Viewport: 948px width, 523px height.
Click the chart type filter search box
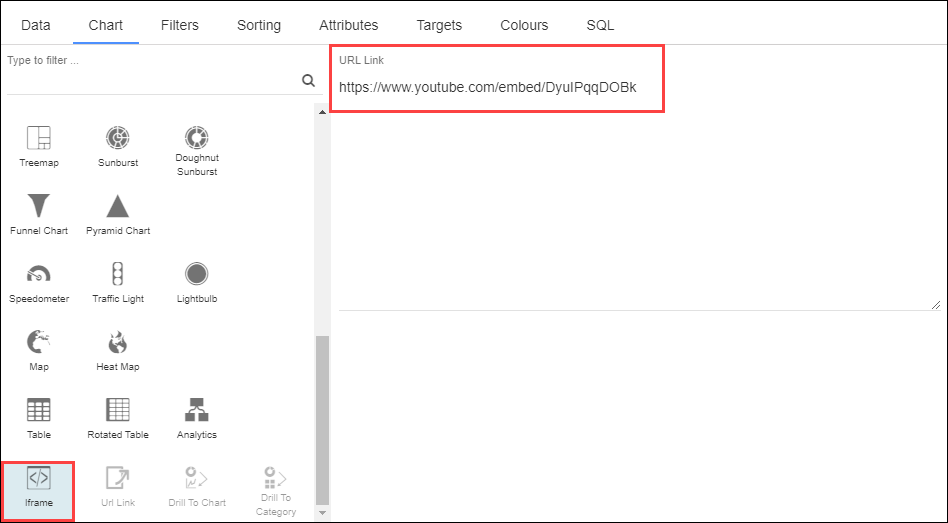click(x=150, y=80)
